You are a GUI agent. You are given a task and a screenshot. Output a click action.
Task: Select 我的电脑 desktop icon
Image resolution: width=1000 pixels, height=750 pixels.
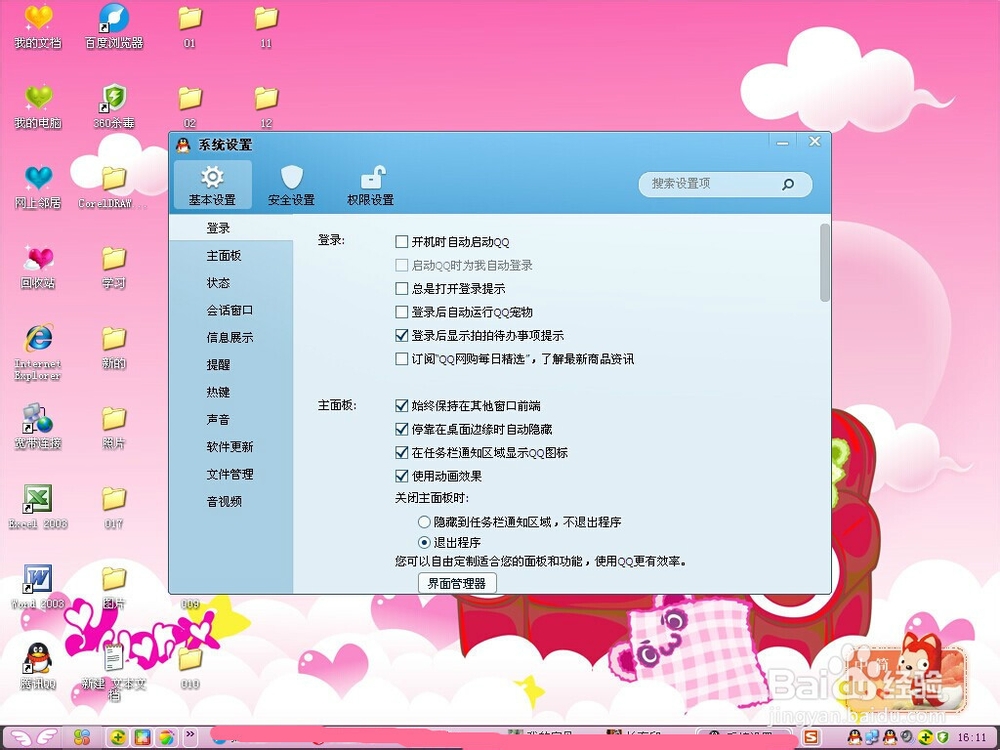[38, 107]
